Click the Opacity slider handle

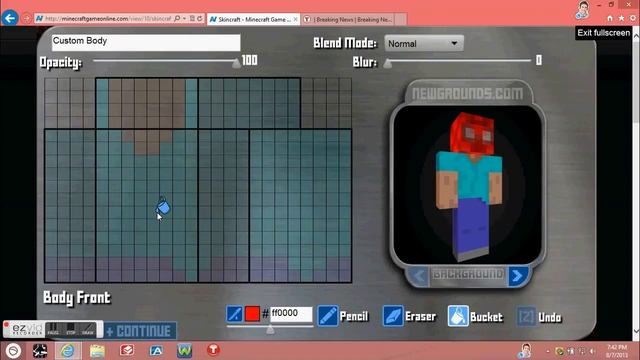pos(236,63)
